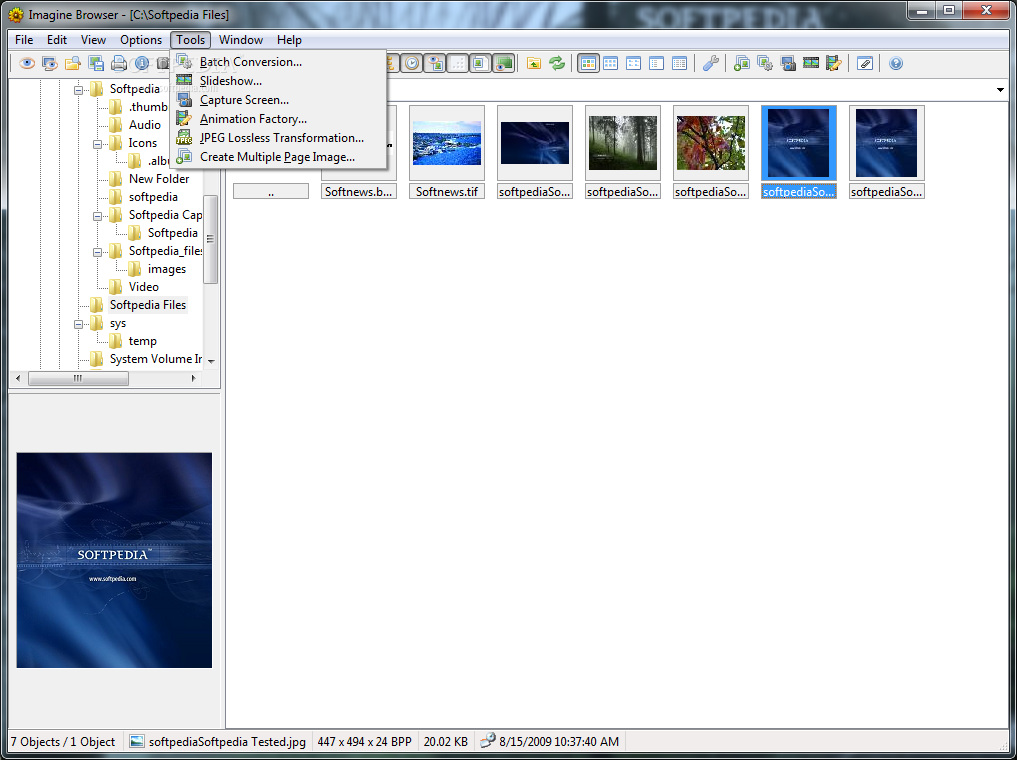Switch to details view mode
Viewport: 1017px width, 760px height.
pos(679,64)
